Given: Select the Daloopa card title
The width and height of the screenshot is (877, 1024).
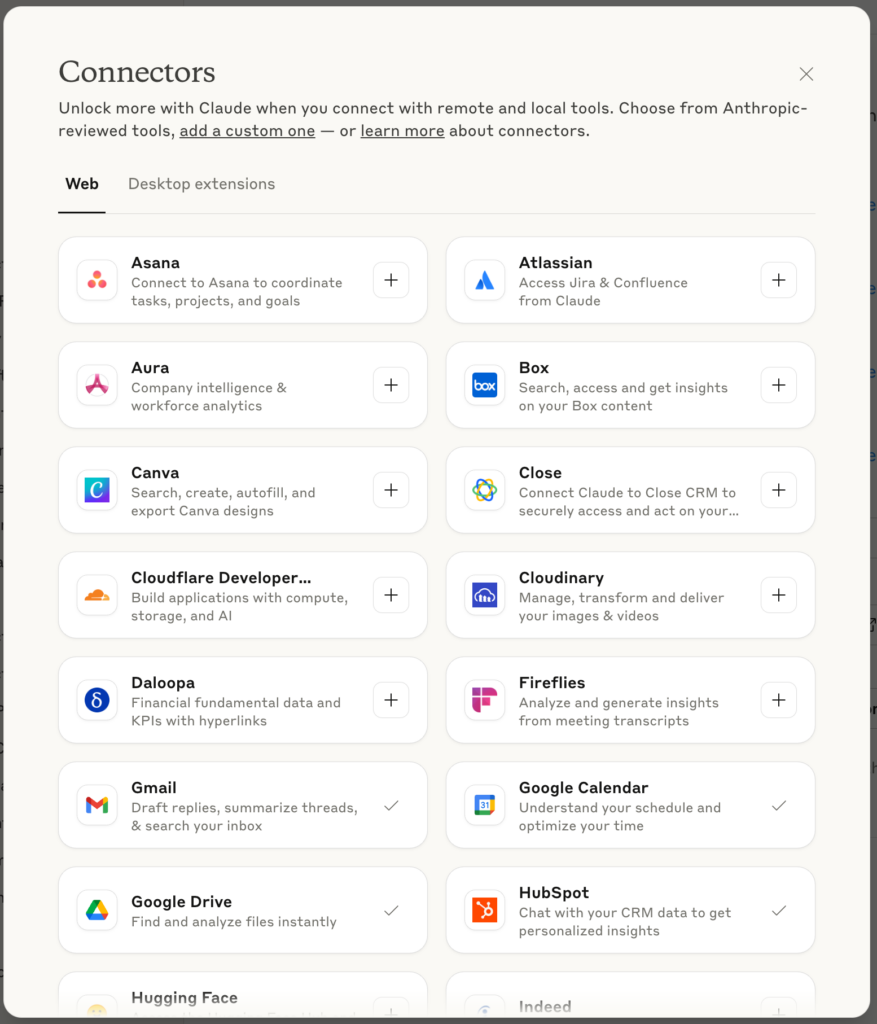Looking at the screenshot, I should point(163,682).
